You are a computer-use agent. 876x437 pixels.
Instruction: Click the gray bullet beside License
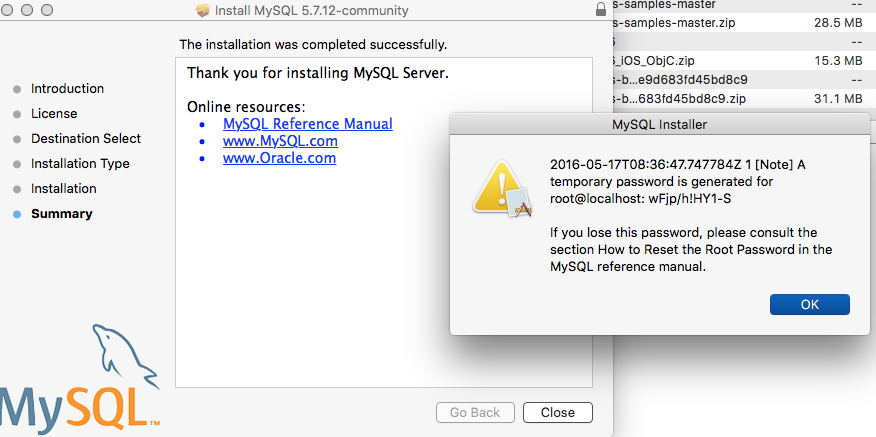17,114
